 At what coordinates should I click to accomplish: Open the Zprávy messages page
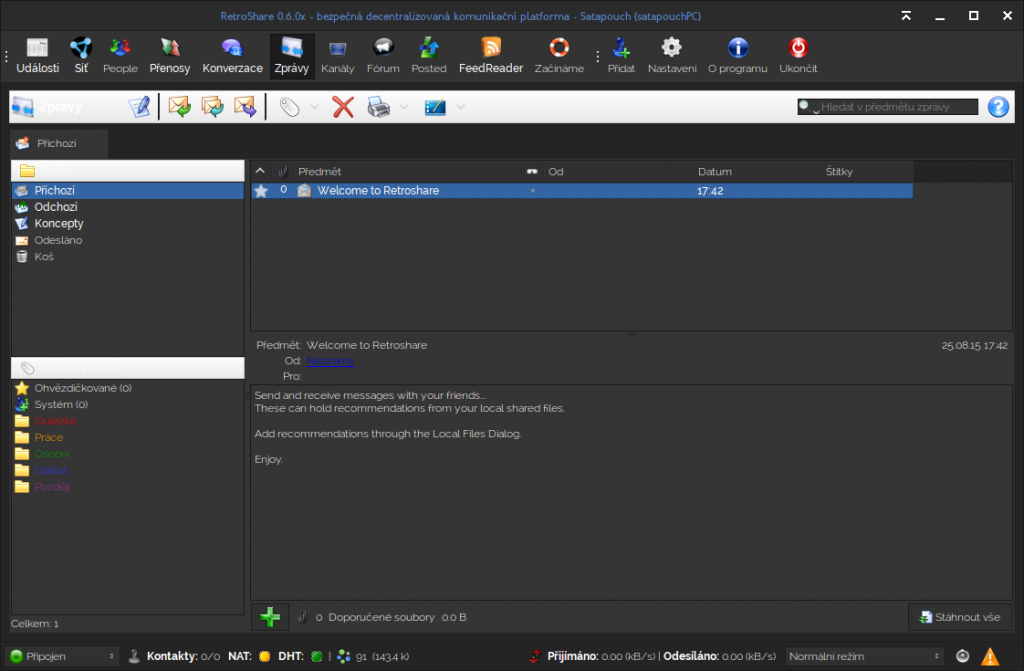[292, 56]
